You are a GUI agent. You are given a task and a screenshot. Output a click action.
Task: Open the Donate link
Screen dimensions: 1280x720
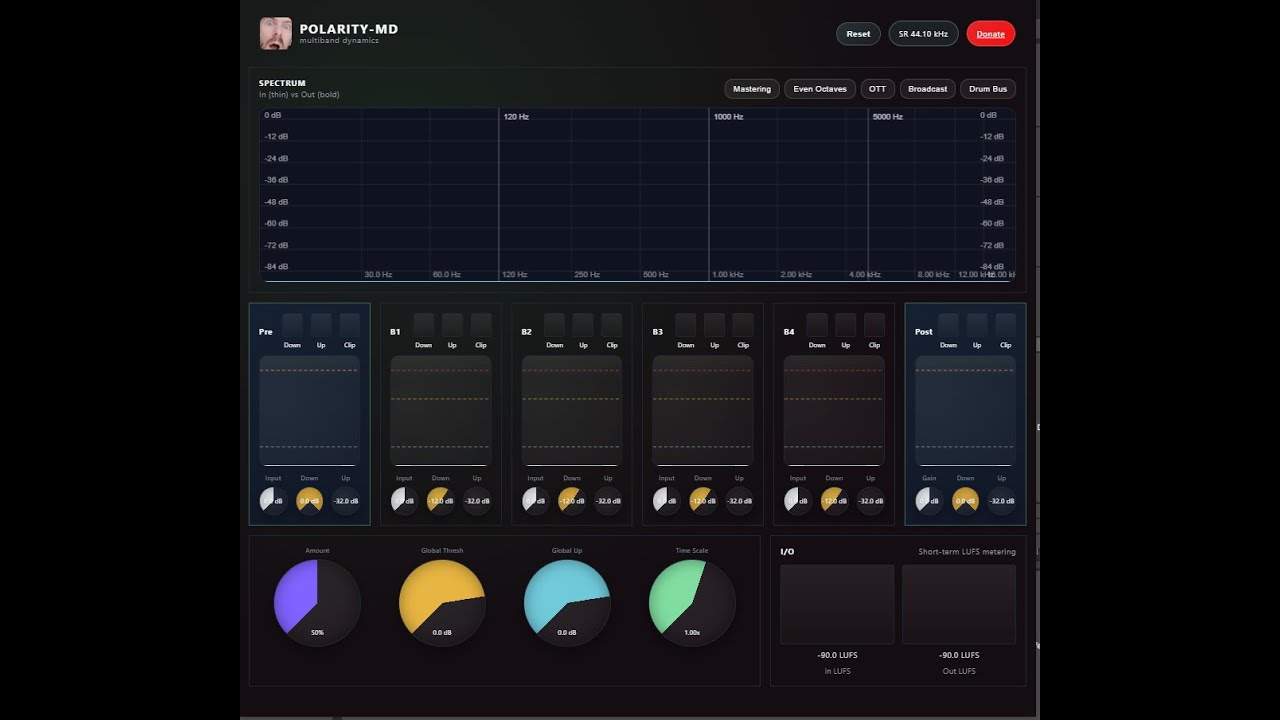click(990, 34)
